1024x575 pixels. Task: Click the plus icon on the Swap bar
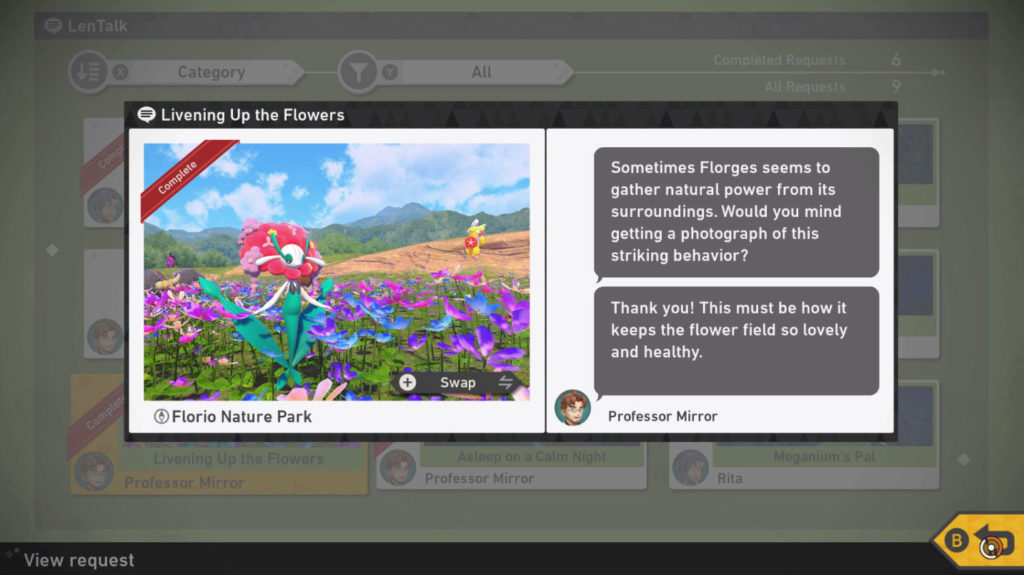(408, 382)
